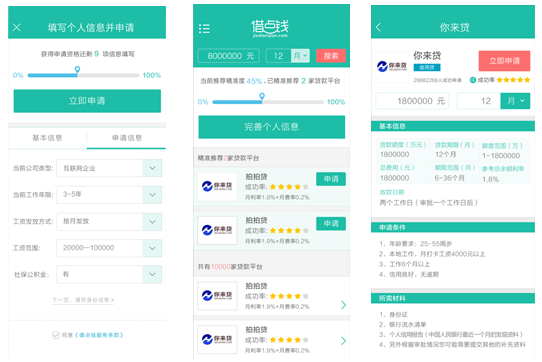Click 申请条件 section header
The width and height of the screenshot is (542, 362).
coord(453,228)
